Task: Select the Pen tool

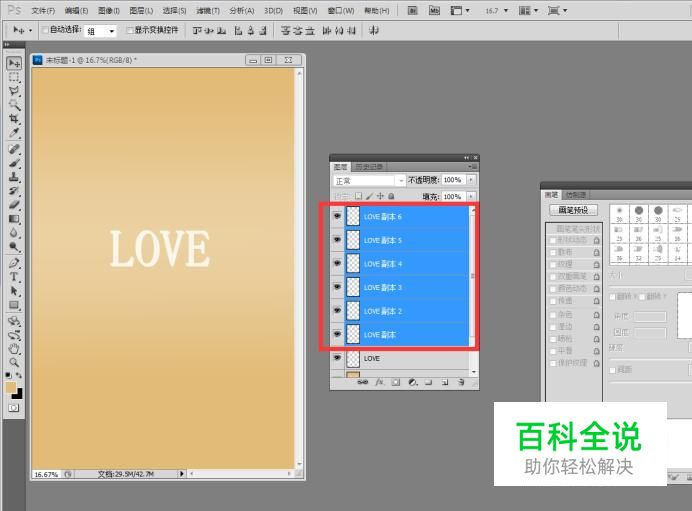Action: coord(14,263)
